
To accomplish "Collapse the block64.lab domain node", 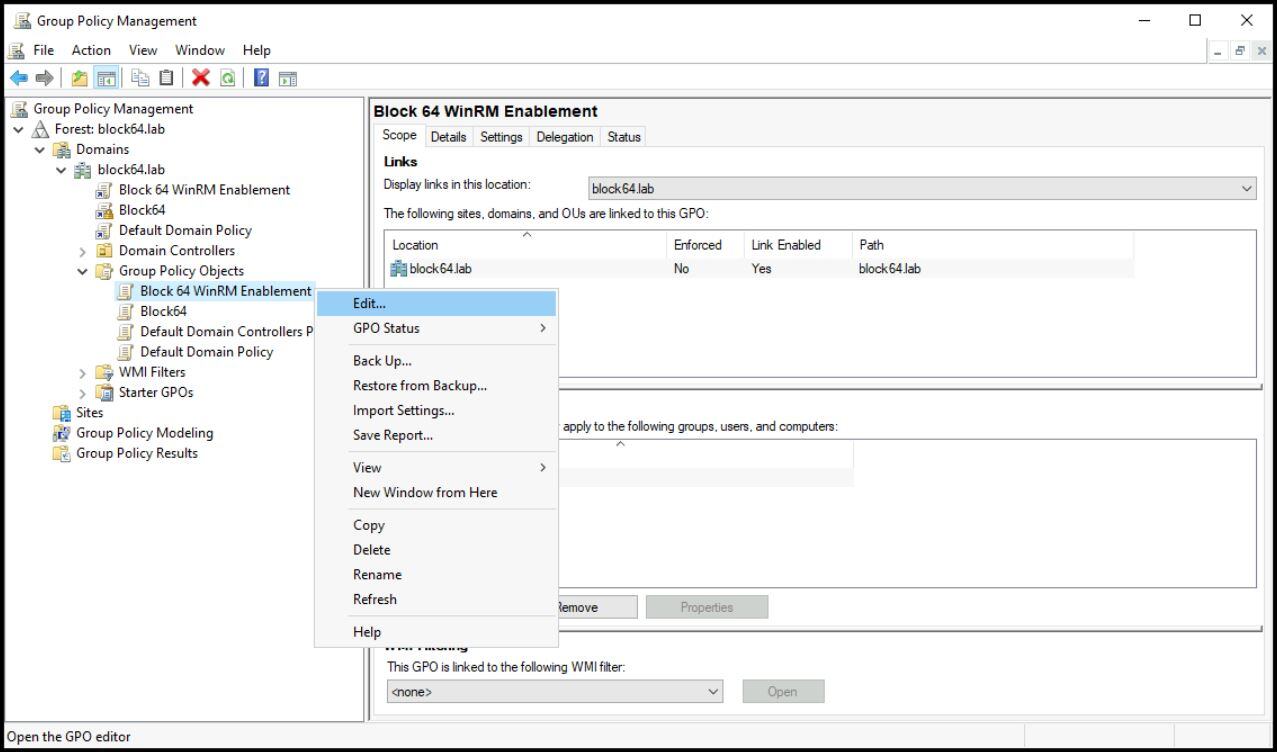I will [60, 169].
